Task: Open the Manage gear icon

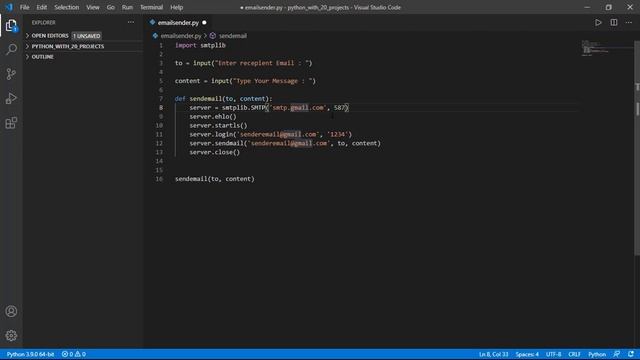Action: pos(11,336)
